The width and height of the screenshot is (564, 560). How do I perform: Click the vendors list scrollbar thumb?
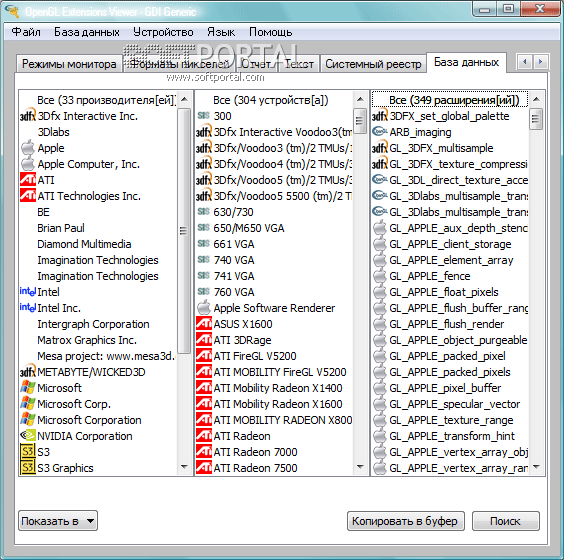[x=183, y=231]
